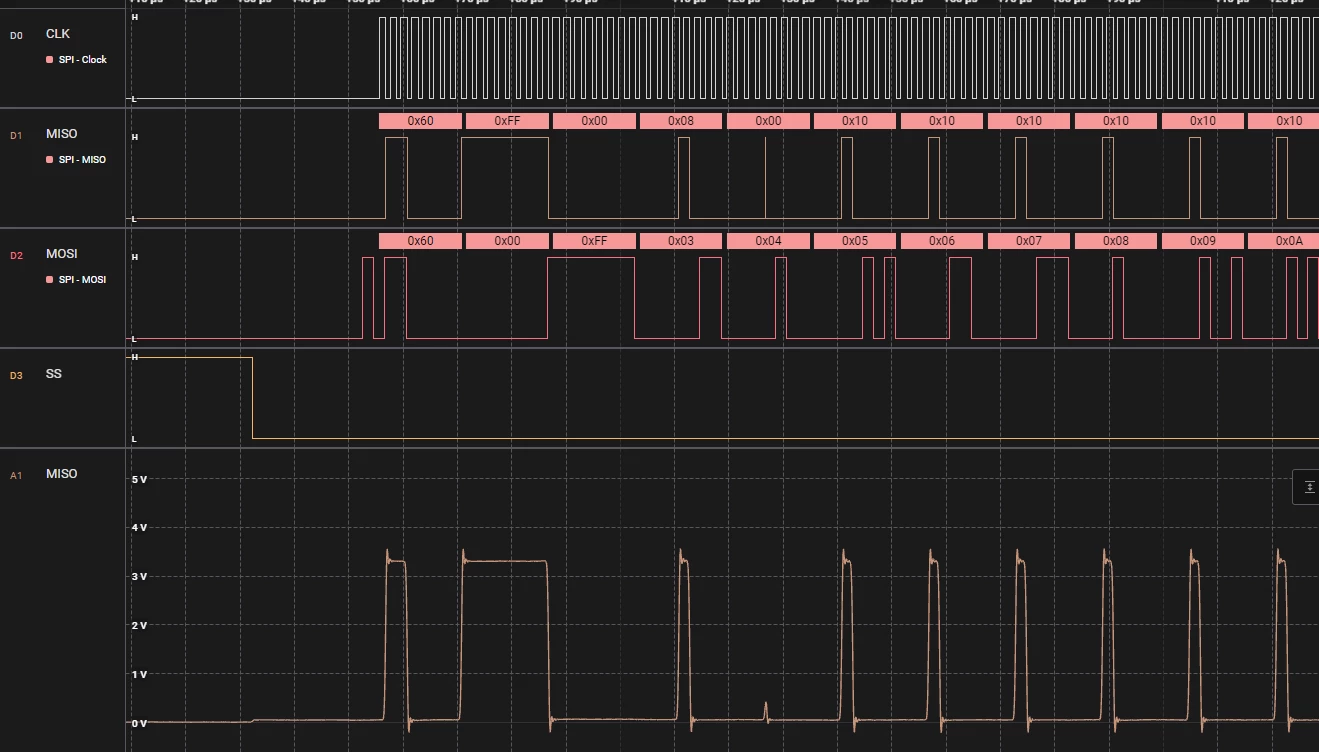Viewport: 1319px width, 752px height.
Task: Select the CLK channel name
Action: pos(58,34)
